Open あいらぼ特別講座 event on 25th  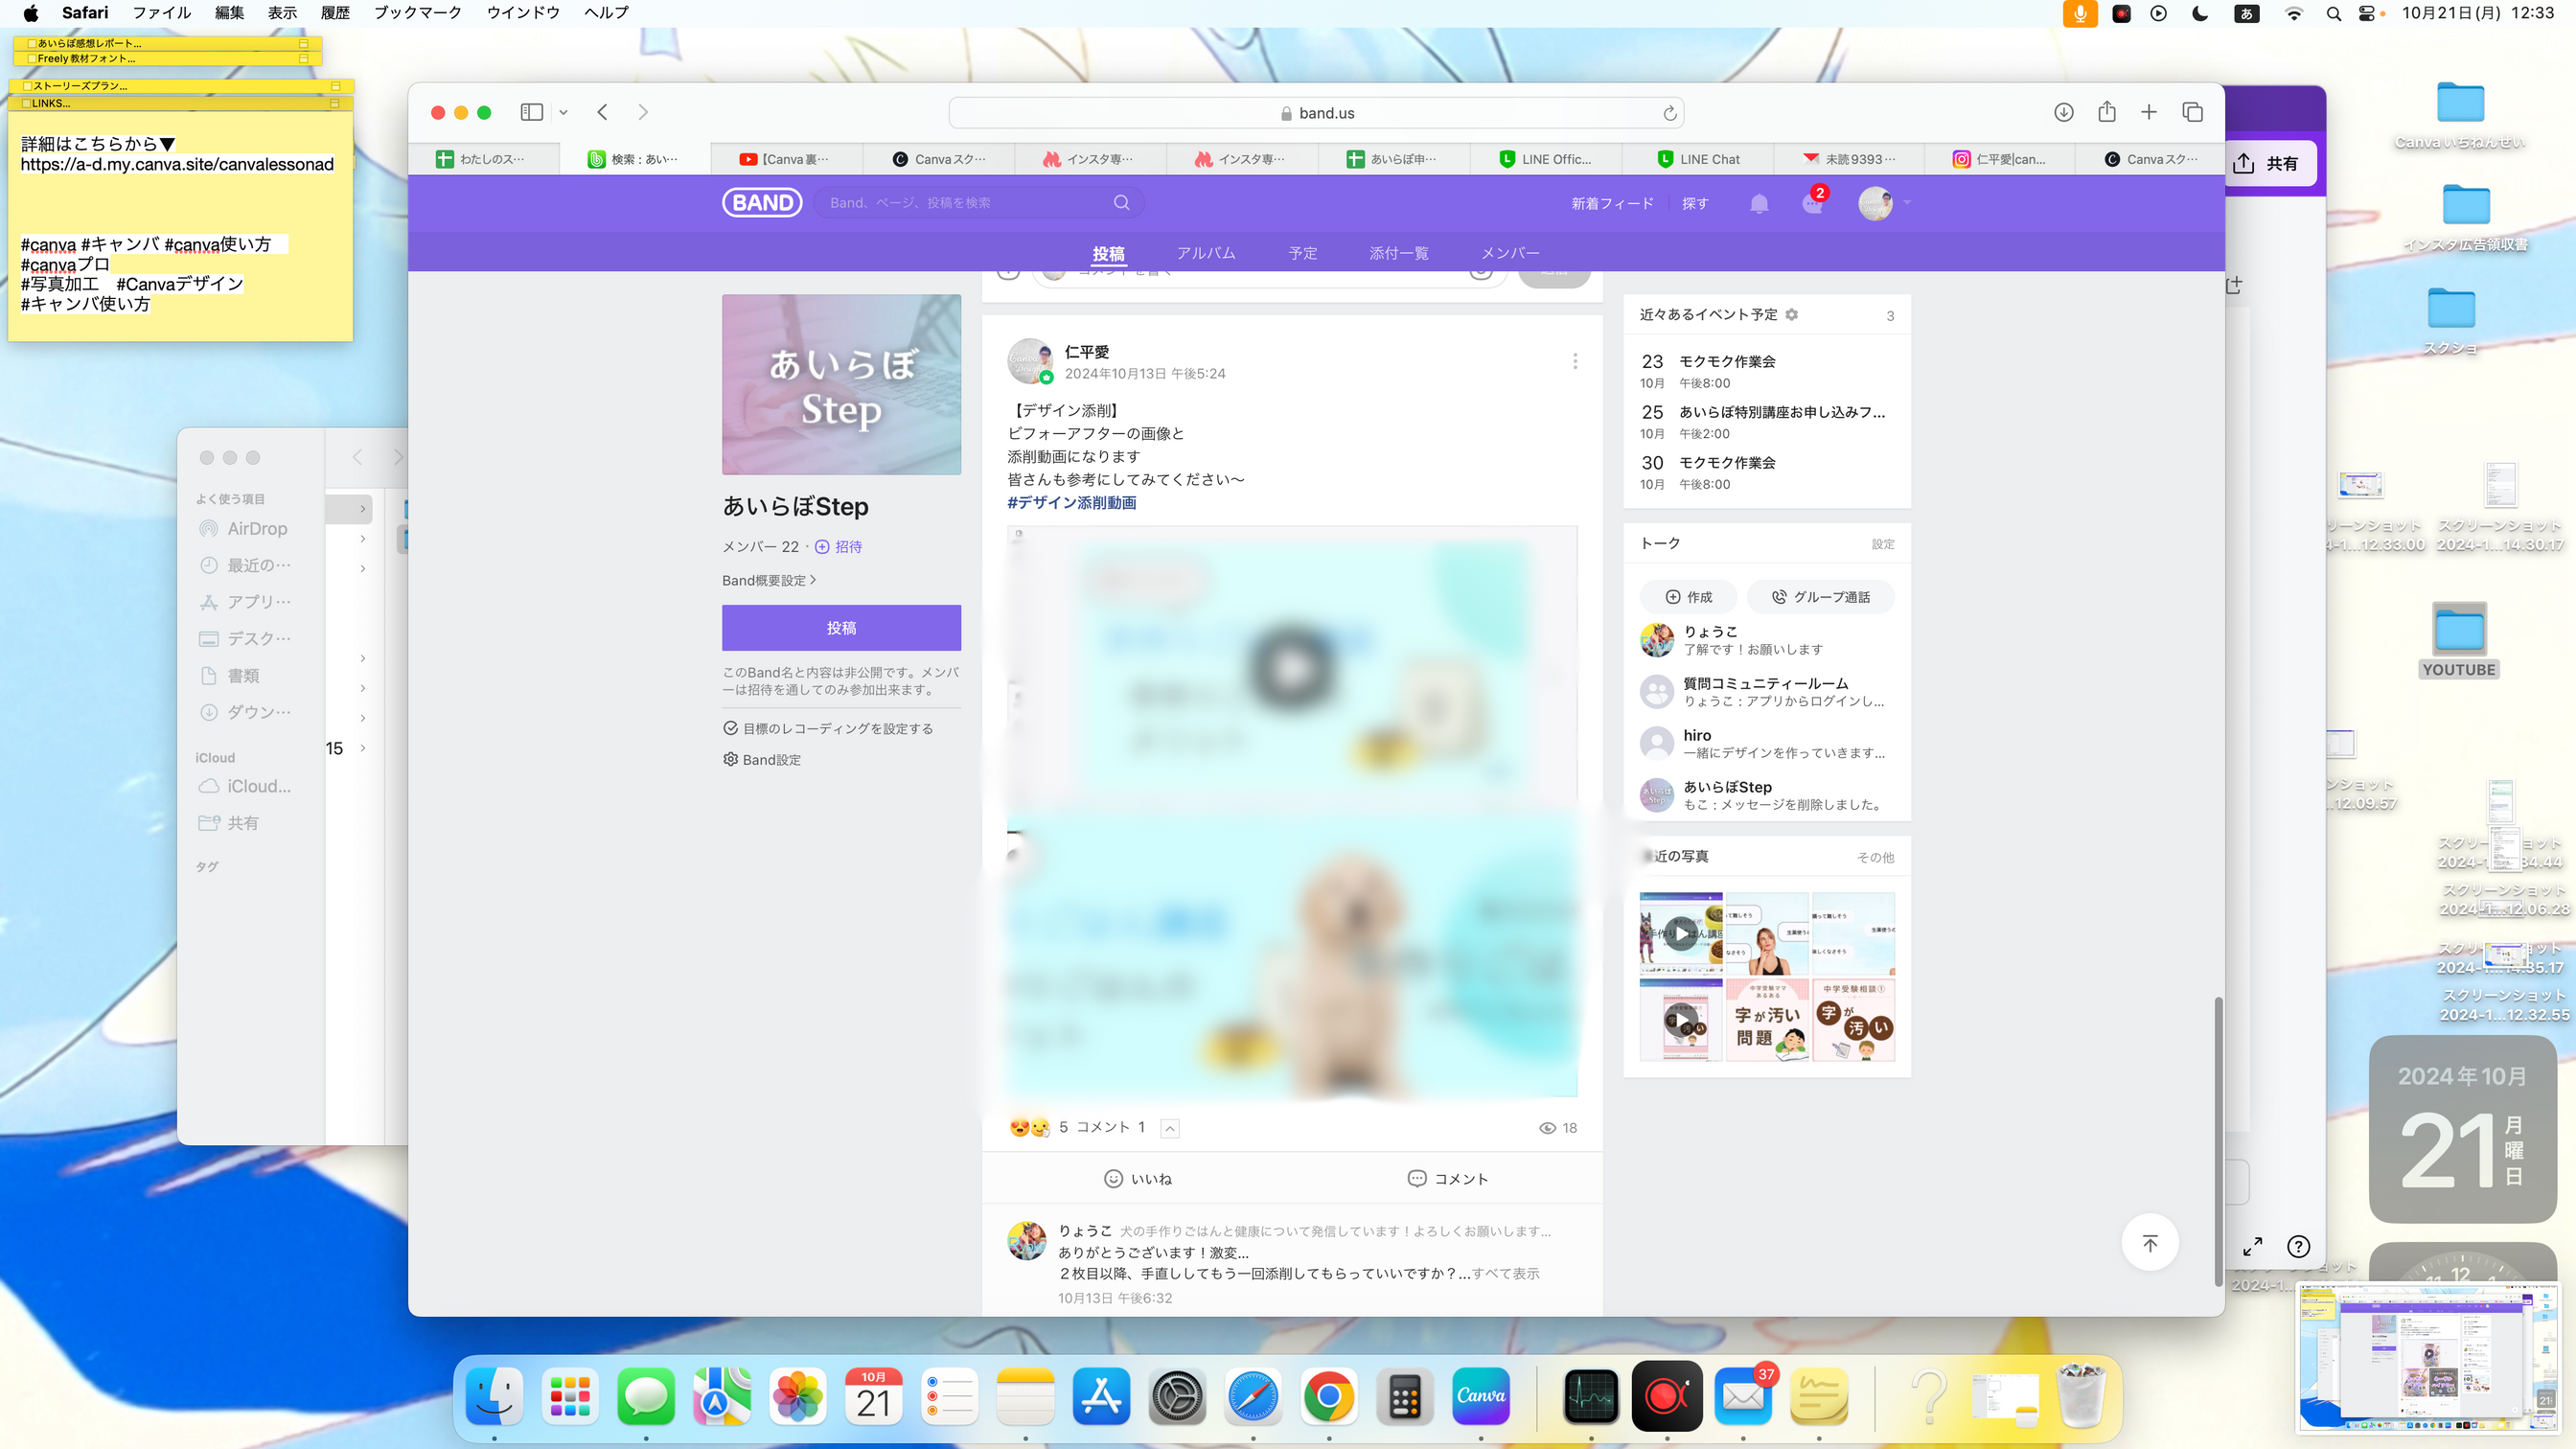1766,422
